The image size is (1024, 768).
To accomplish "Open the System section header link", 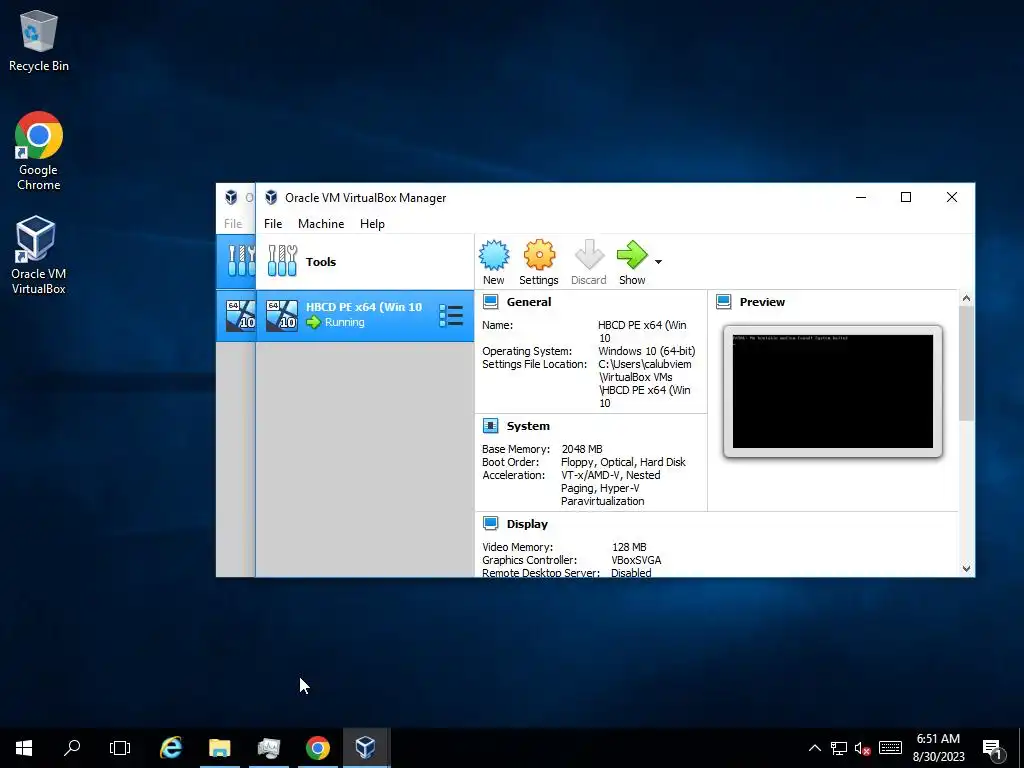I will point(528,426).
